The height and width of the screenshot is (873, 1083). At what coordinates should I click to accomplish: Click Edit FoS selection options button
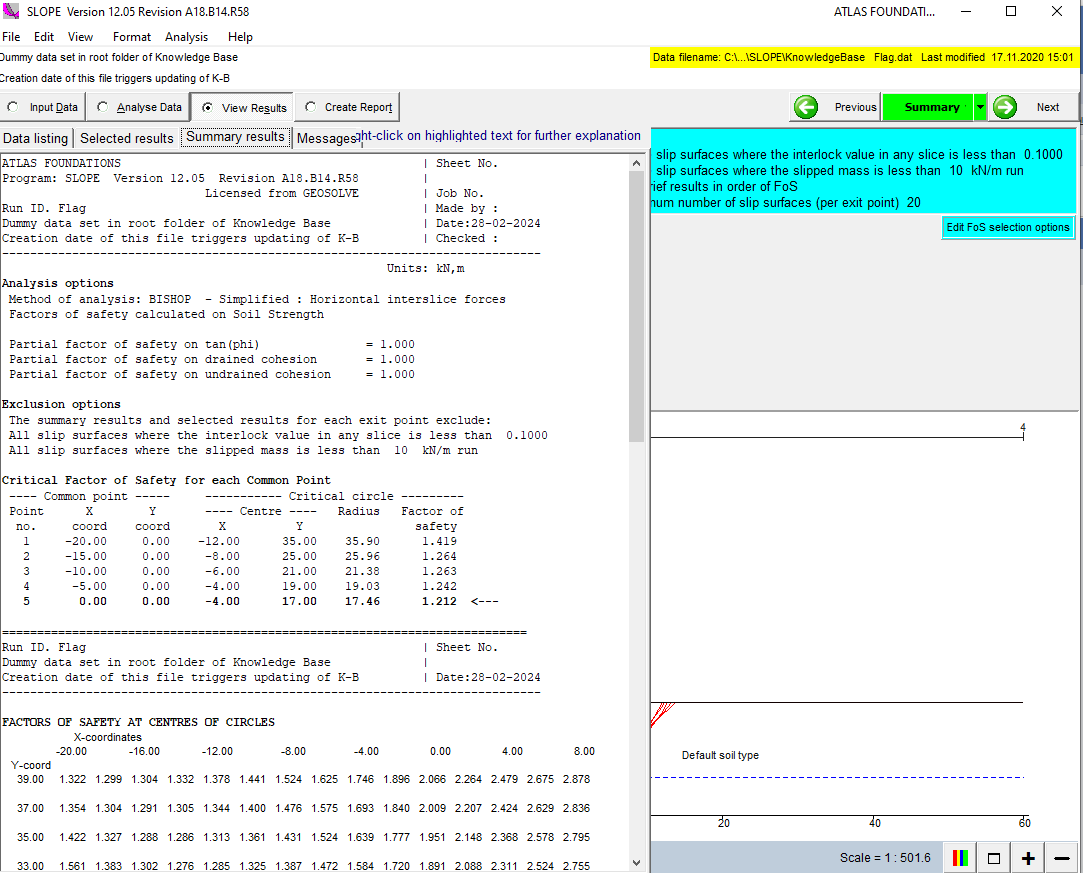point(1008,227)
